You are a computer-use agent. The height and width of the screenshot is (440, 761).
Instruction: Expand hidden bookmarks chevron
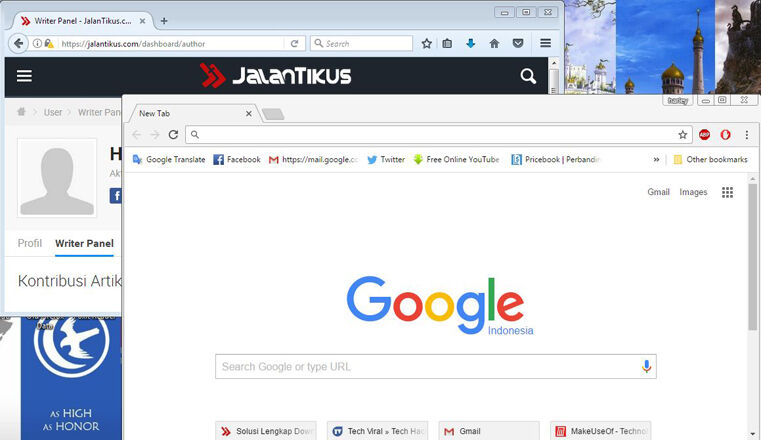(x=656, y=160)
